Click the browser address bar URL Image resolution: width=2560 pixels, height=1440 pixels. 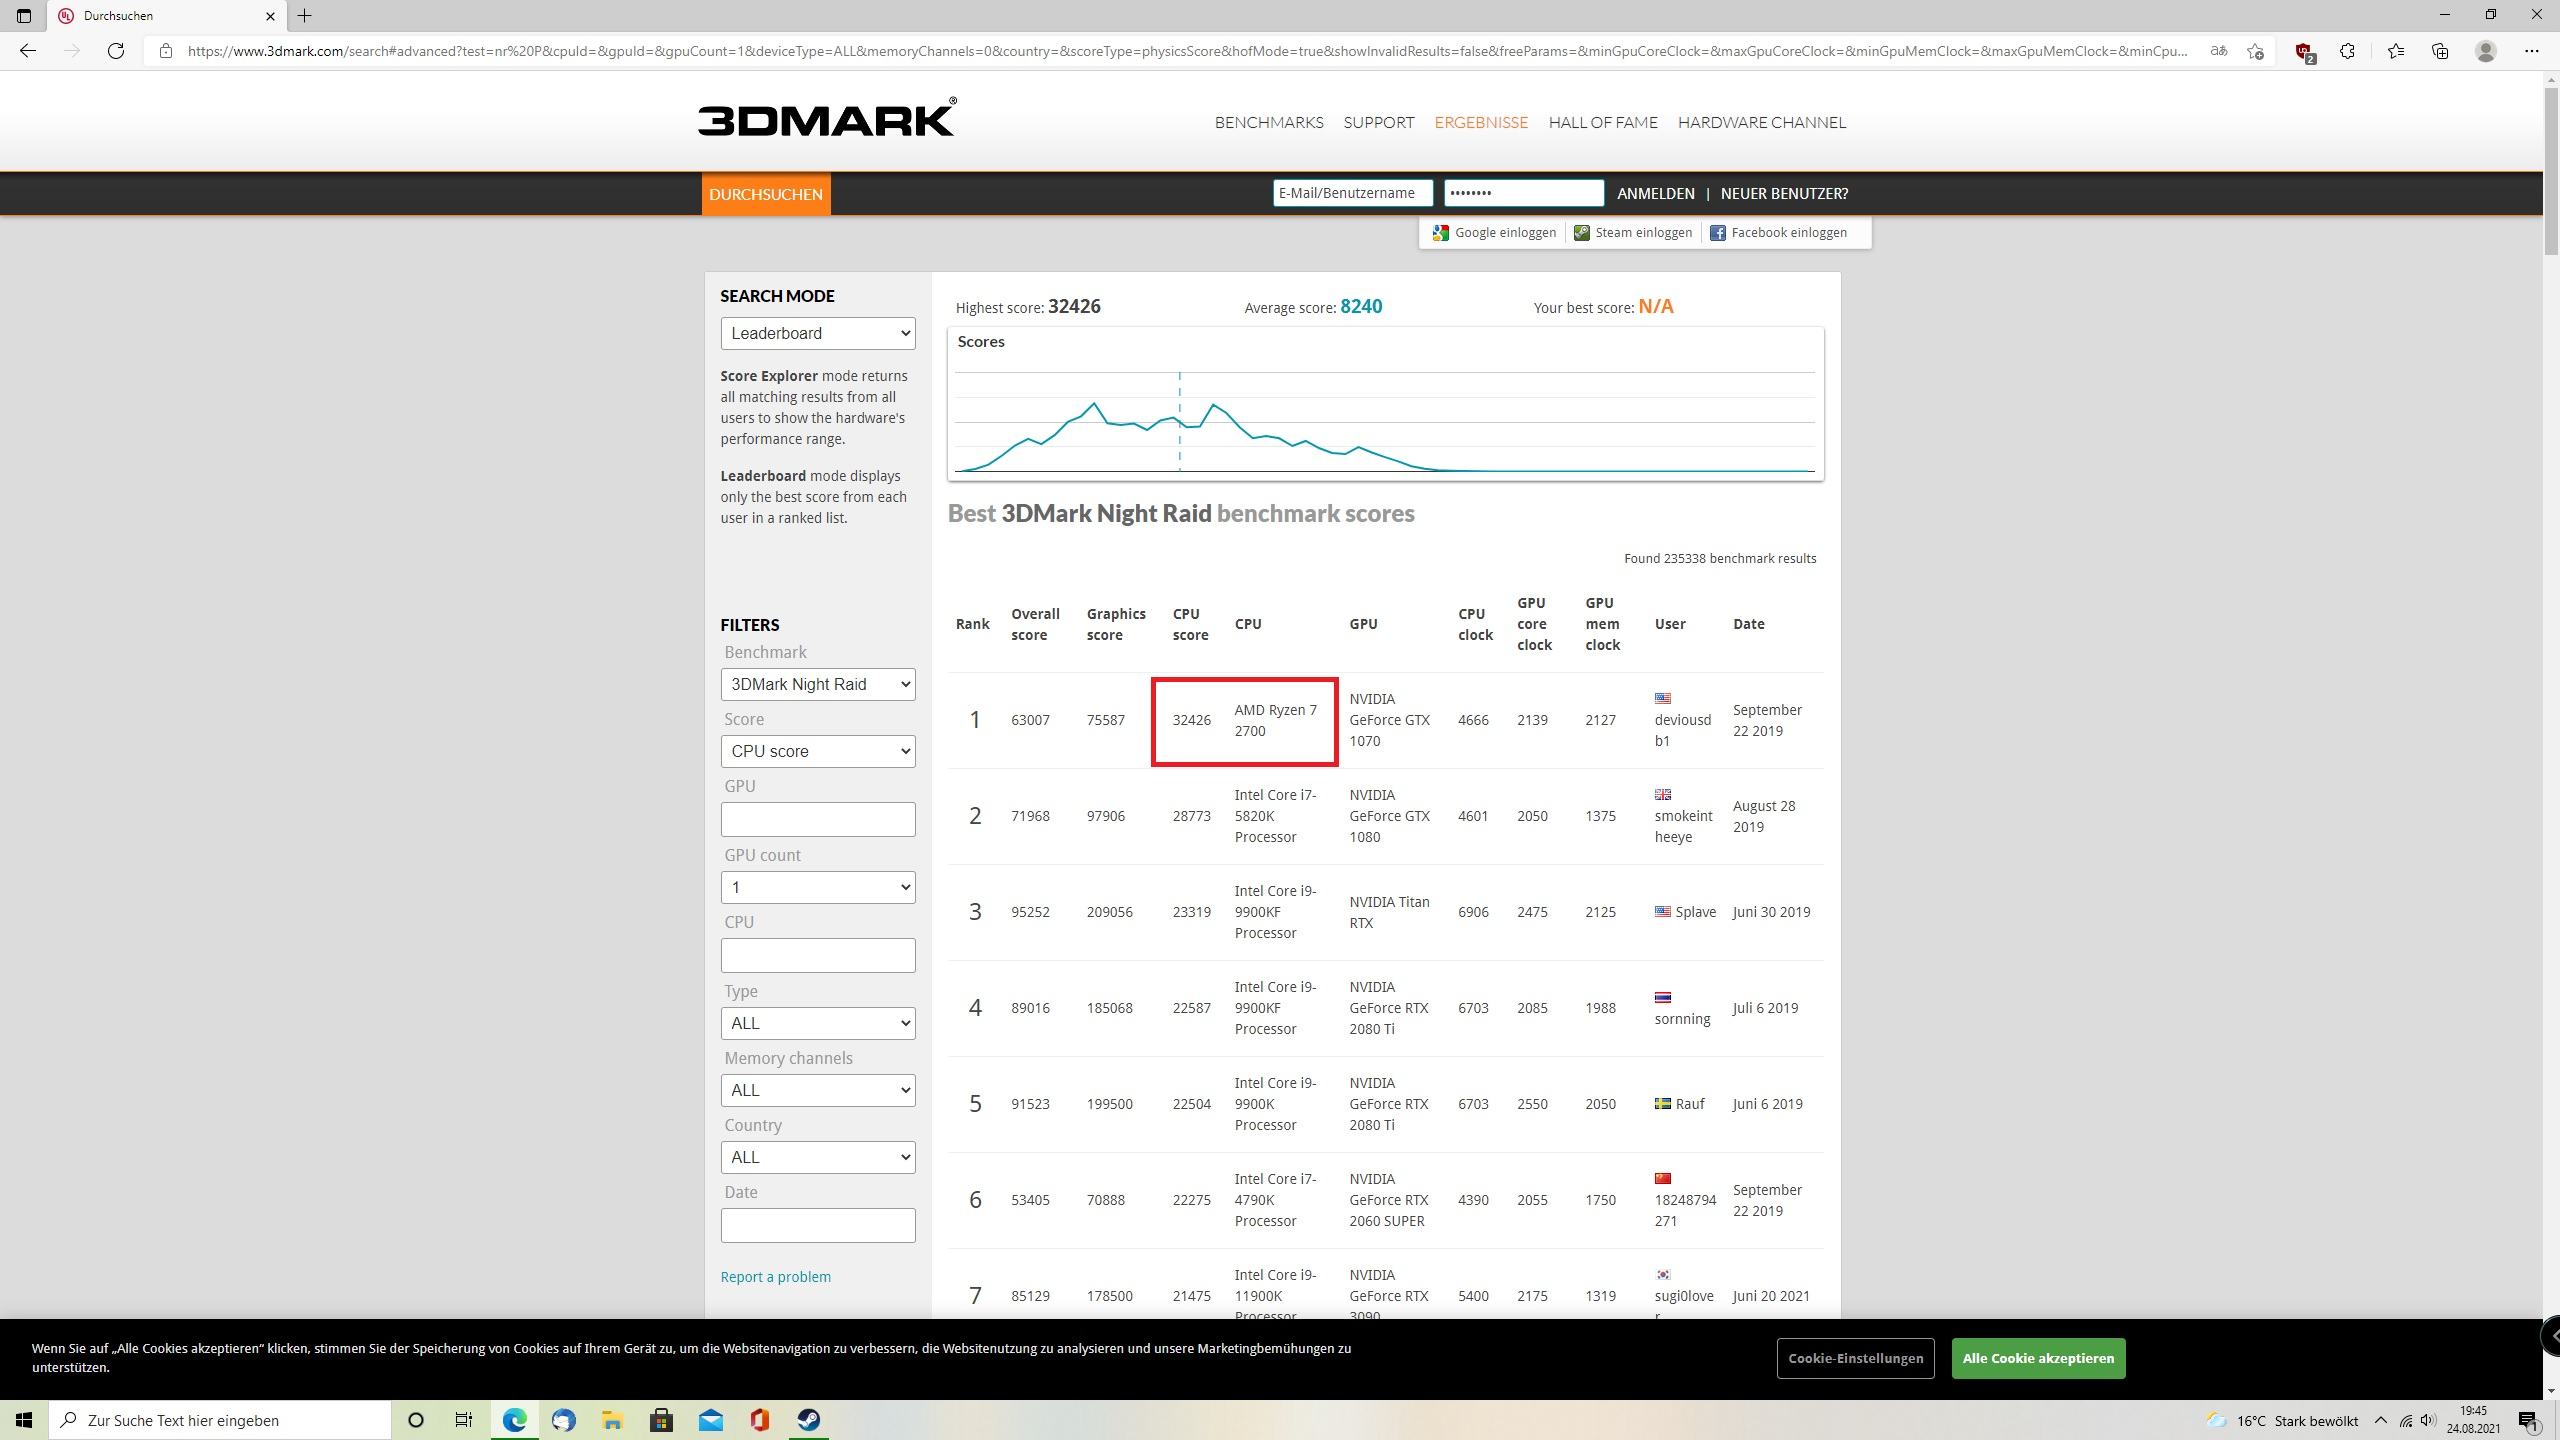(x=1187, y=51)
